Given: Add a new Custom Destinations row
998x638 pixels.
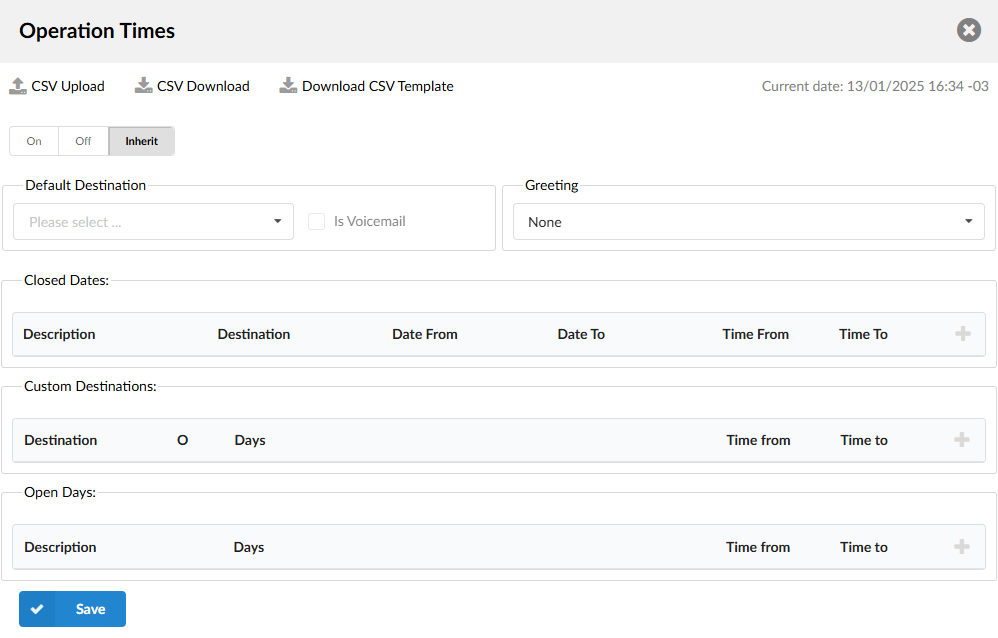Looking at the screenshot, I should tap(962, 440).
